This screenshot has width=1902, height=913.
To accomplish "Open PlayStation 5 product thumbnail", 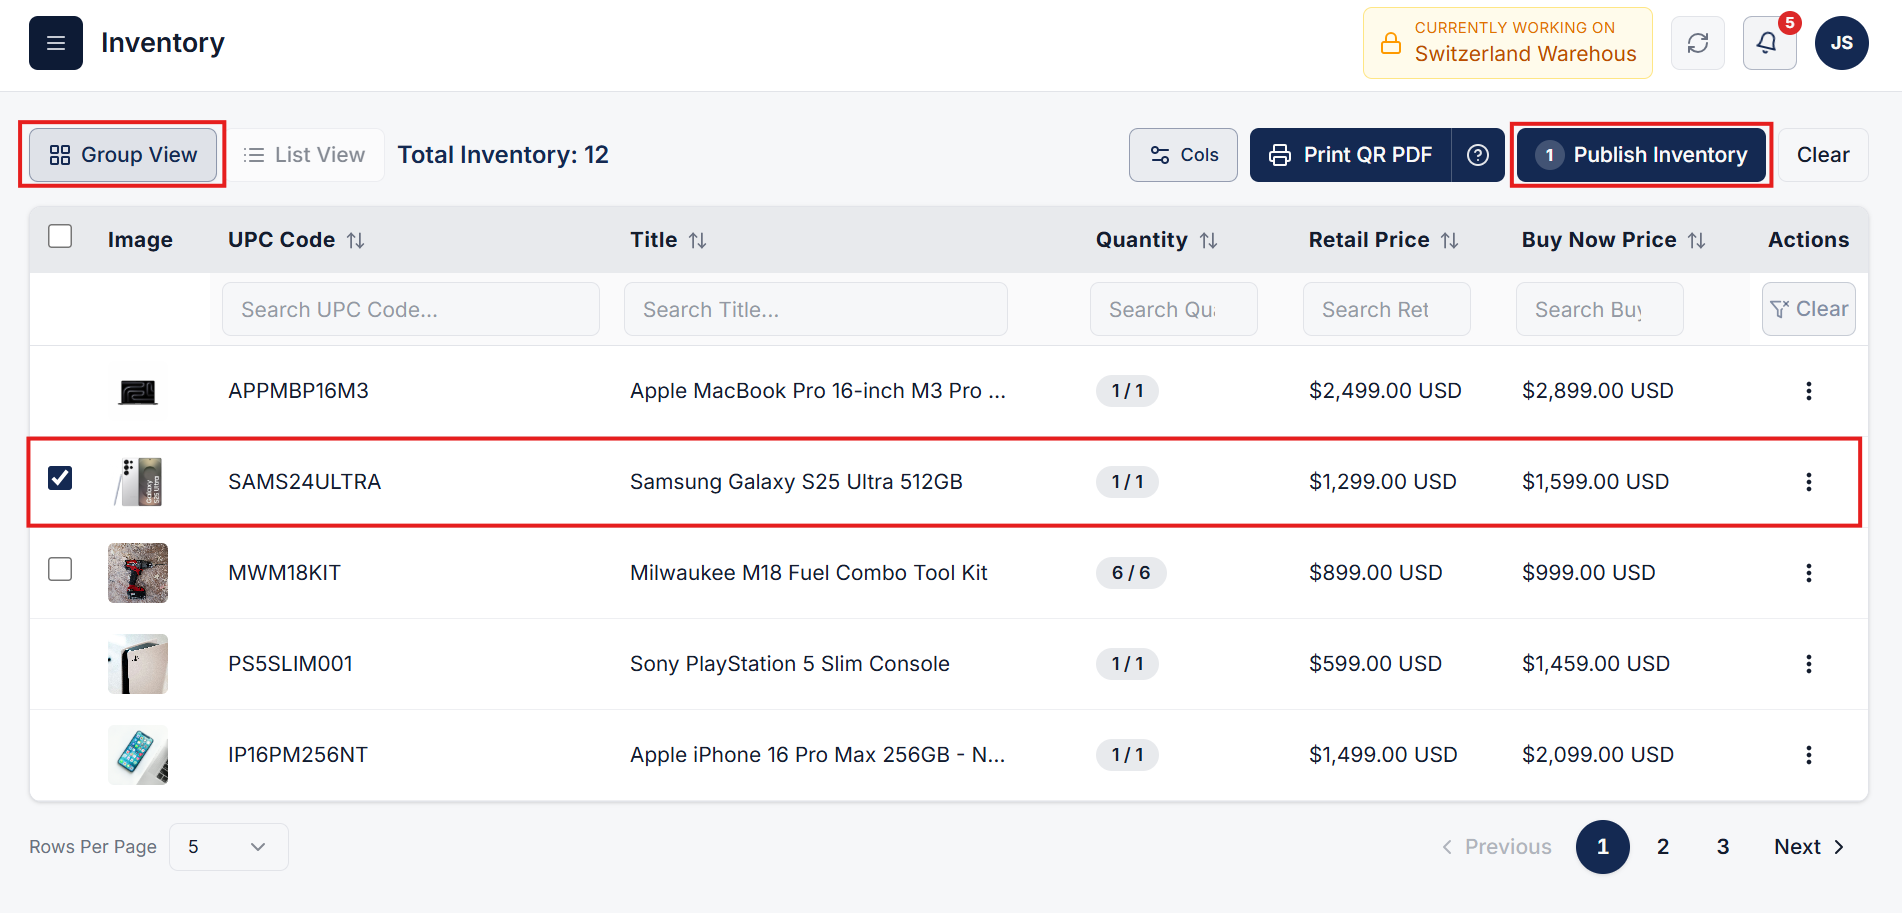I will [x=138, y=664].
